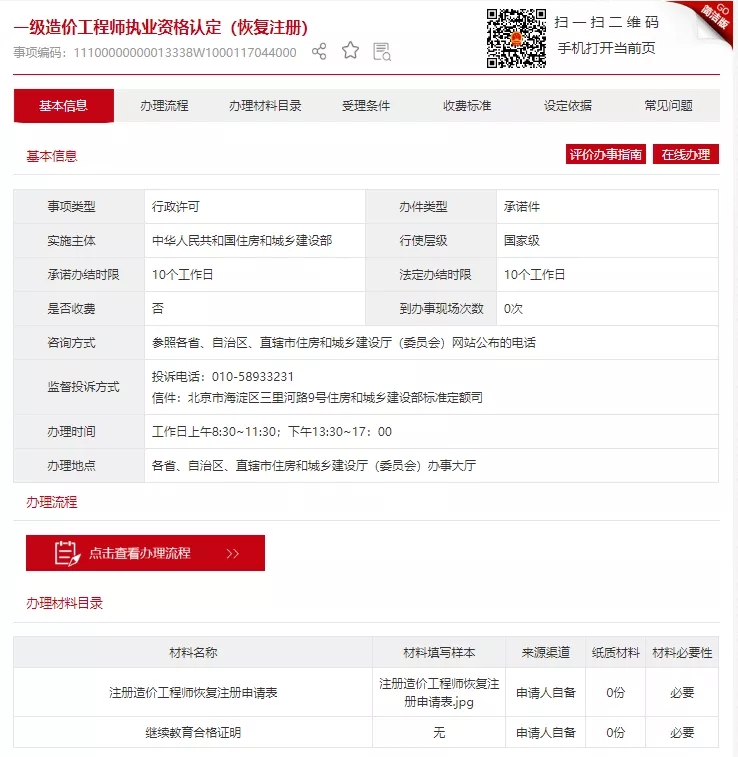Click the 注册造价工程师恢复注册申请表 material name
738x757 pixels.
pos(193,693)
